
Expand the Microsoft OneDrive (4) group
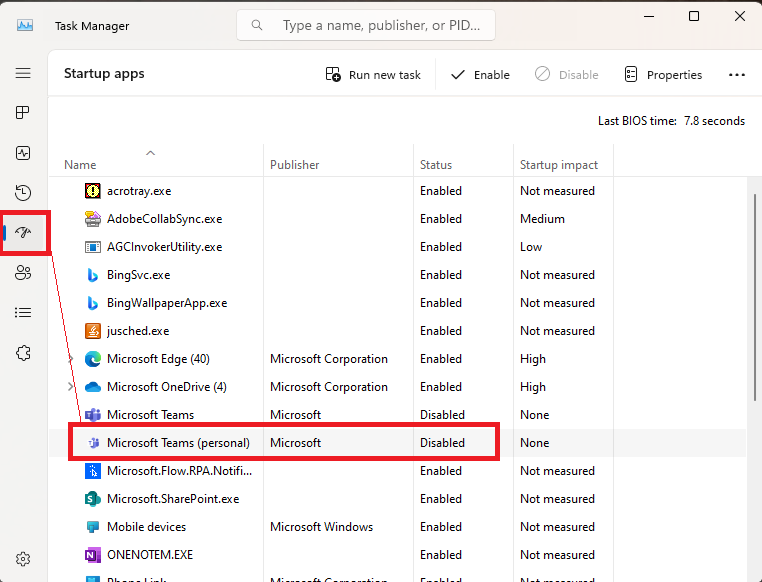70,387
